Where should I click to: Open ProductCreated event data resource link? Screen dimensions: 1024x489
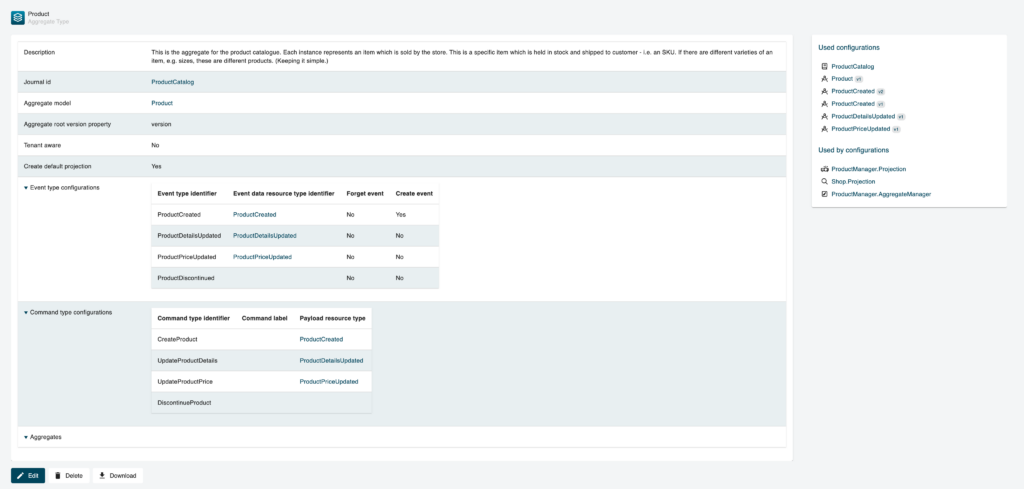[x=254, y=214]
